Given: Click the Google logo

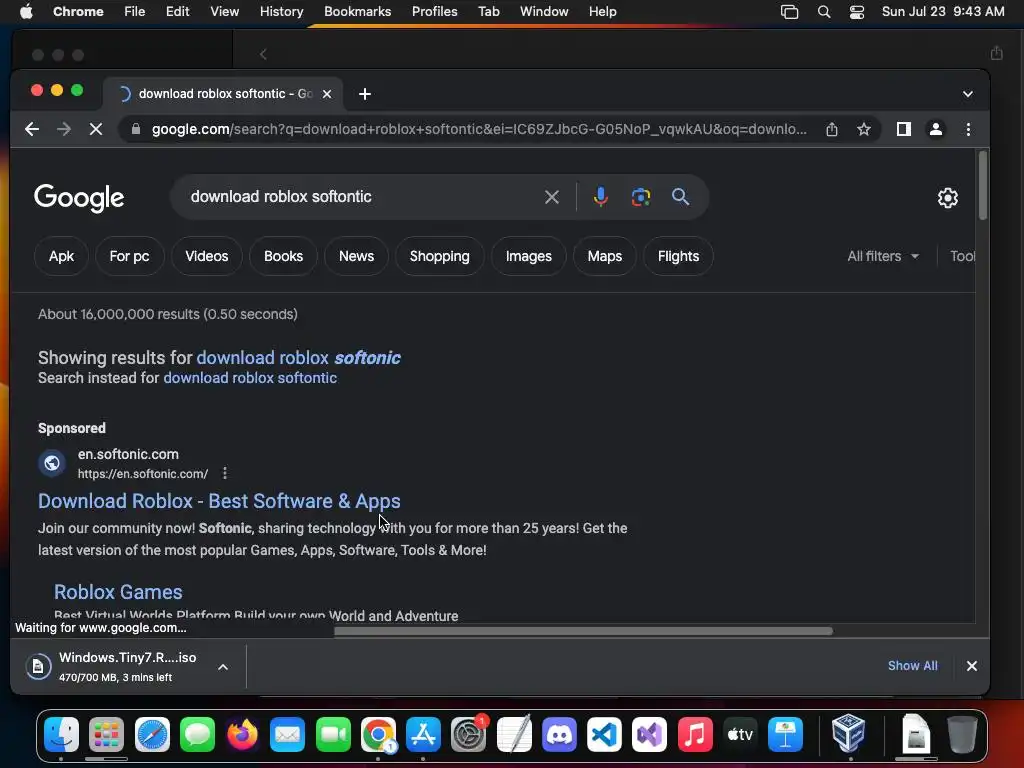Looking at the screenshot, I should tap(79, 197).
